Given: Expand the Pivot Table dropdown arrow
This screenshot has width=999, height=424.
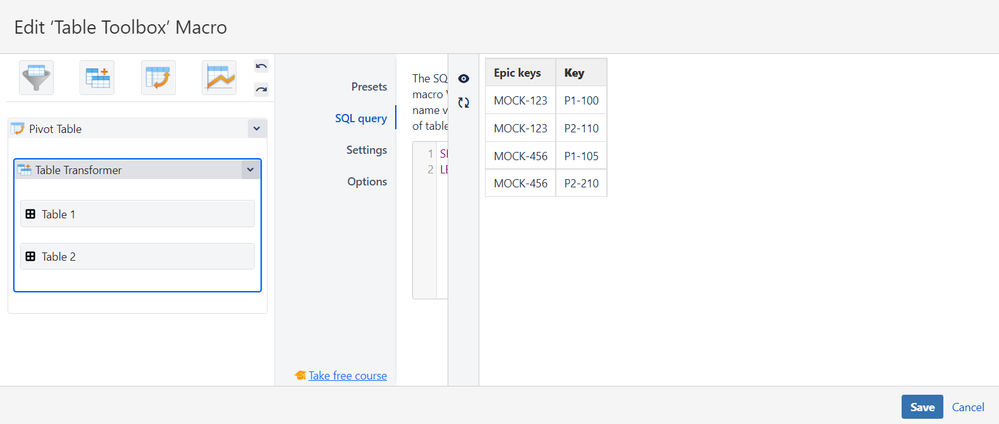Looking at the screenshot, I should click(256, 129).
